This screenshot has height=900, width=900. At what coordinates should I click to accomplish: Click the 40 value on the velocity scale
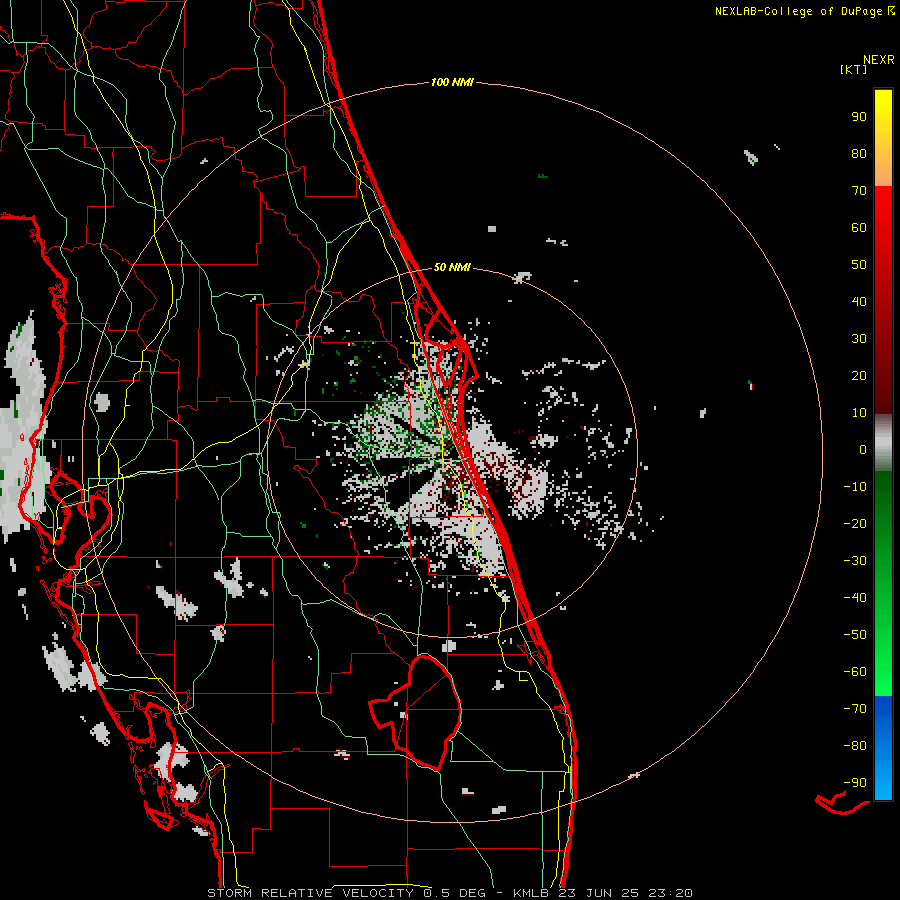(859, 301)
